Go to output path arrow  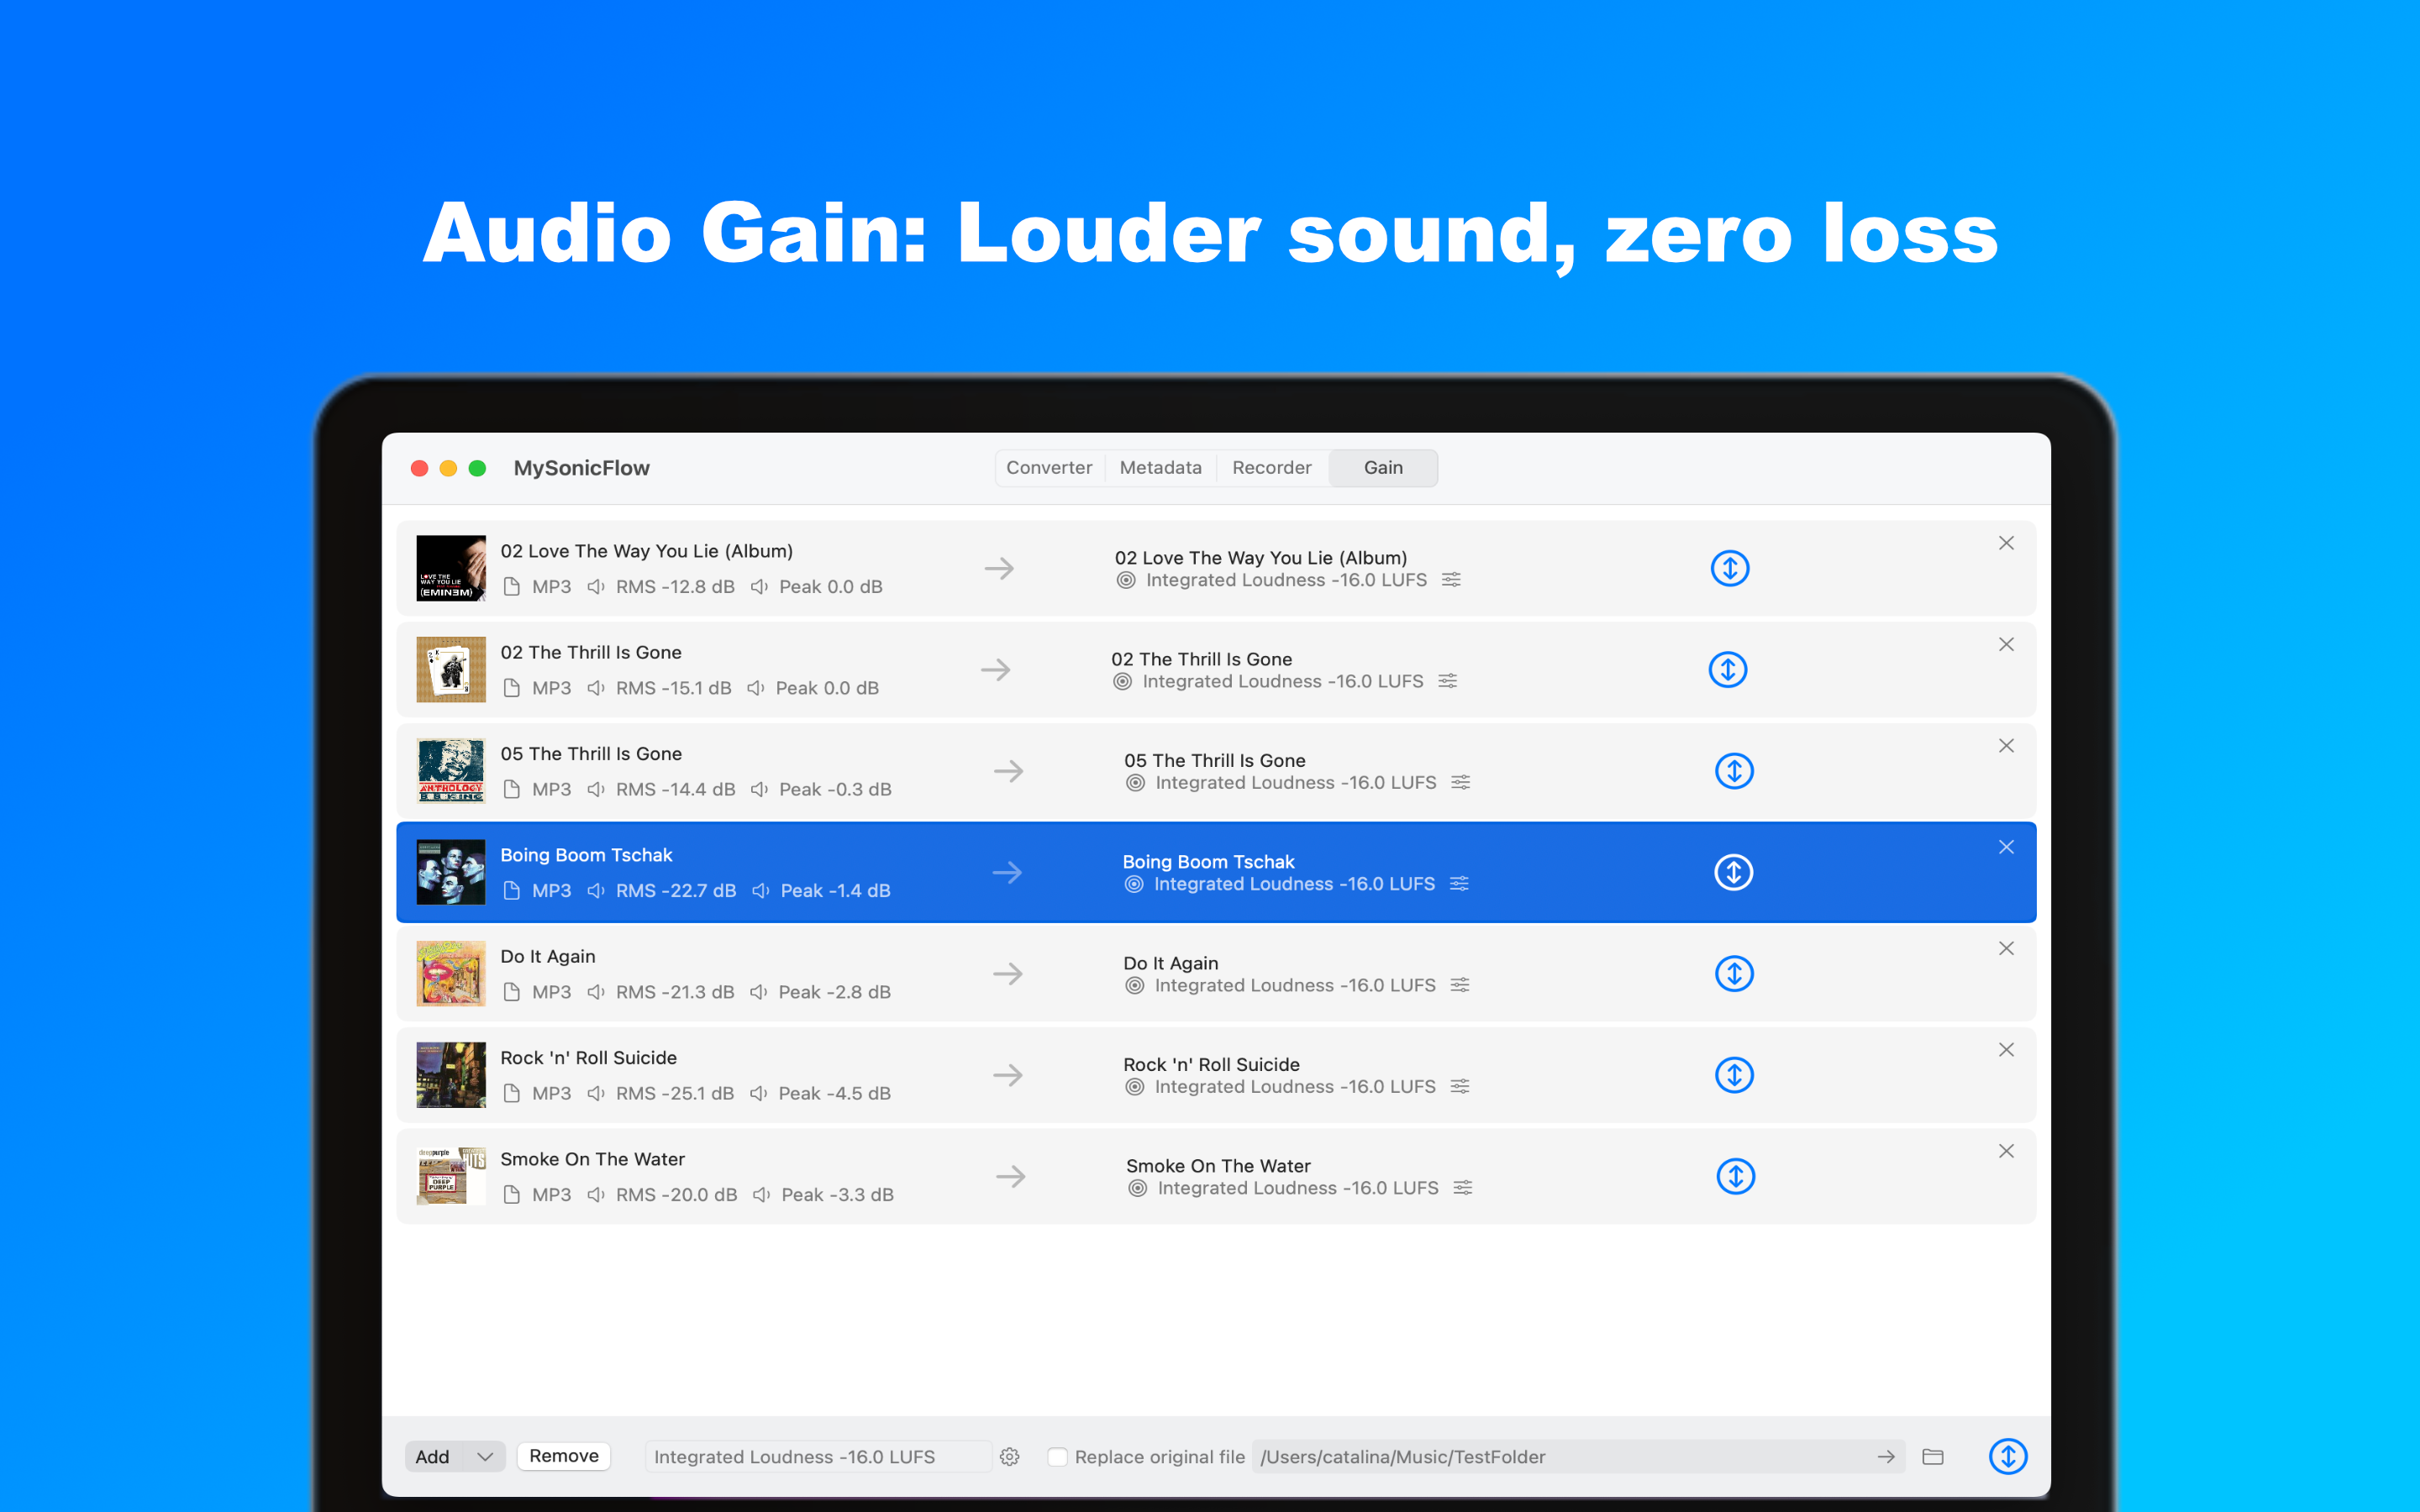pyautogui.click(x=1886, y=1457)
